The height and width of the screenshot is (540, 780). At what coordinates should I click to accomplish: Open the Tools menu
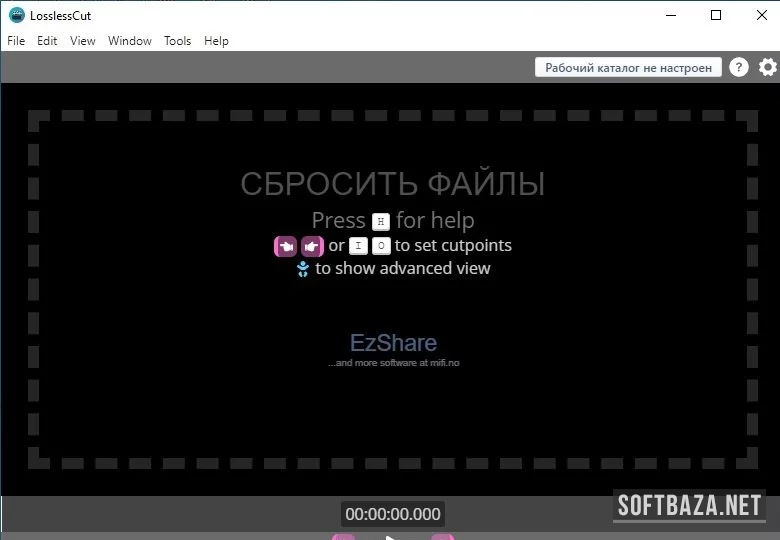(x=177, y=41)
